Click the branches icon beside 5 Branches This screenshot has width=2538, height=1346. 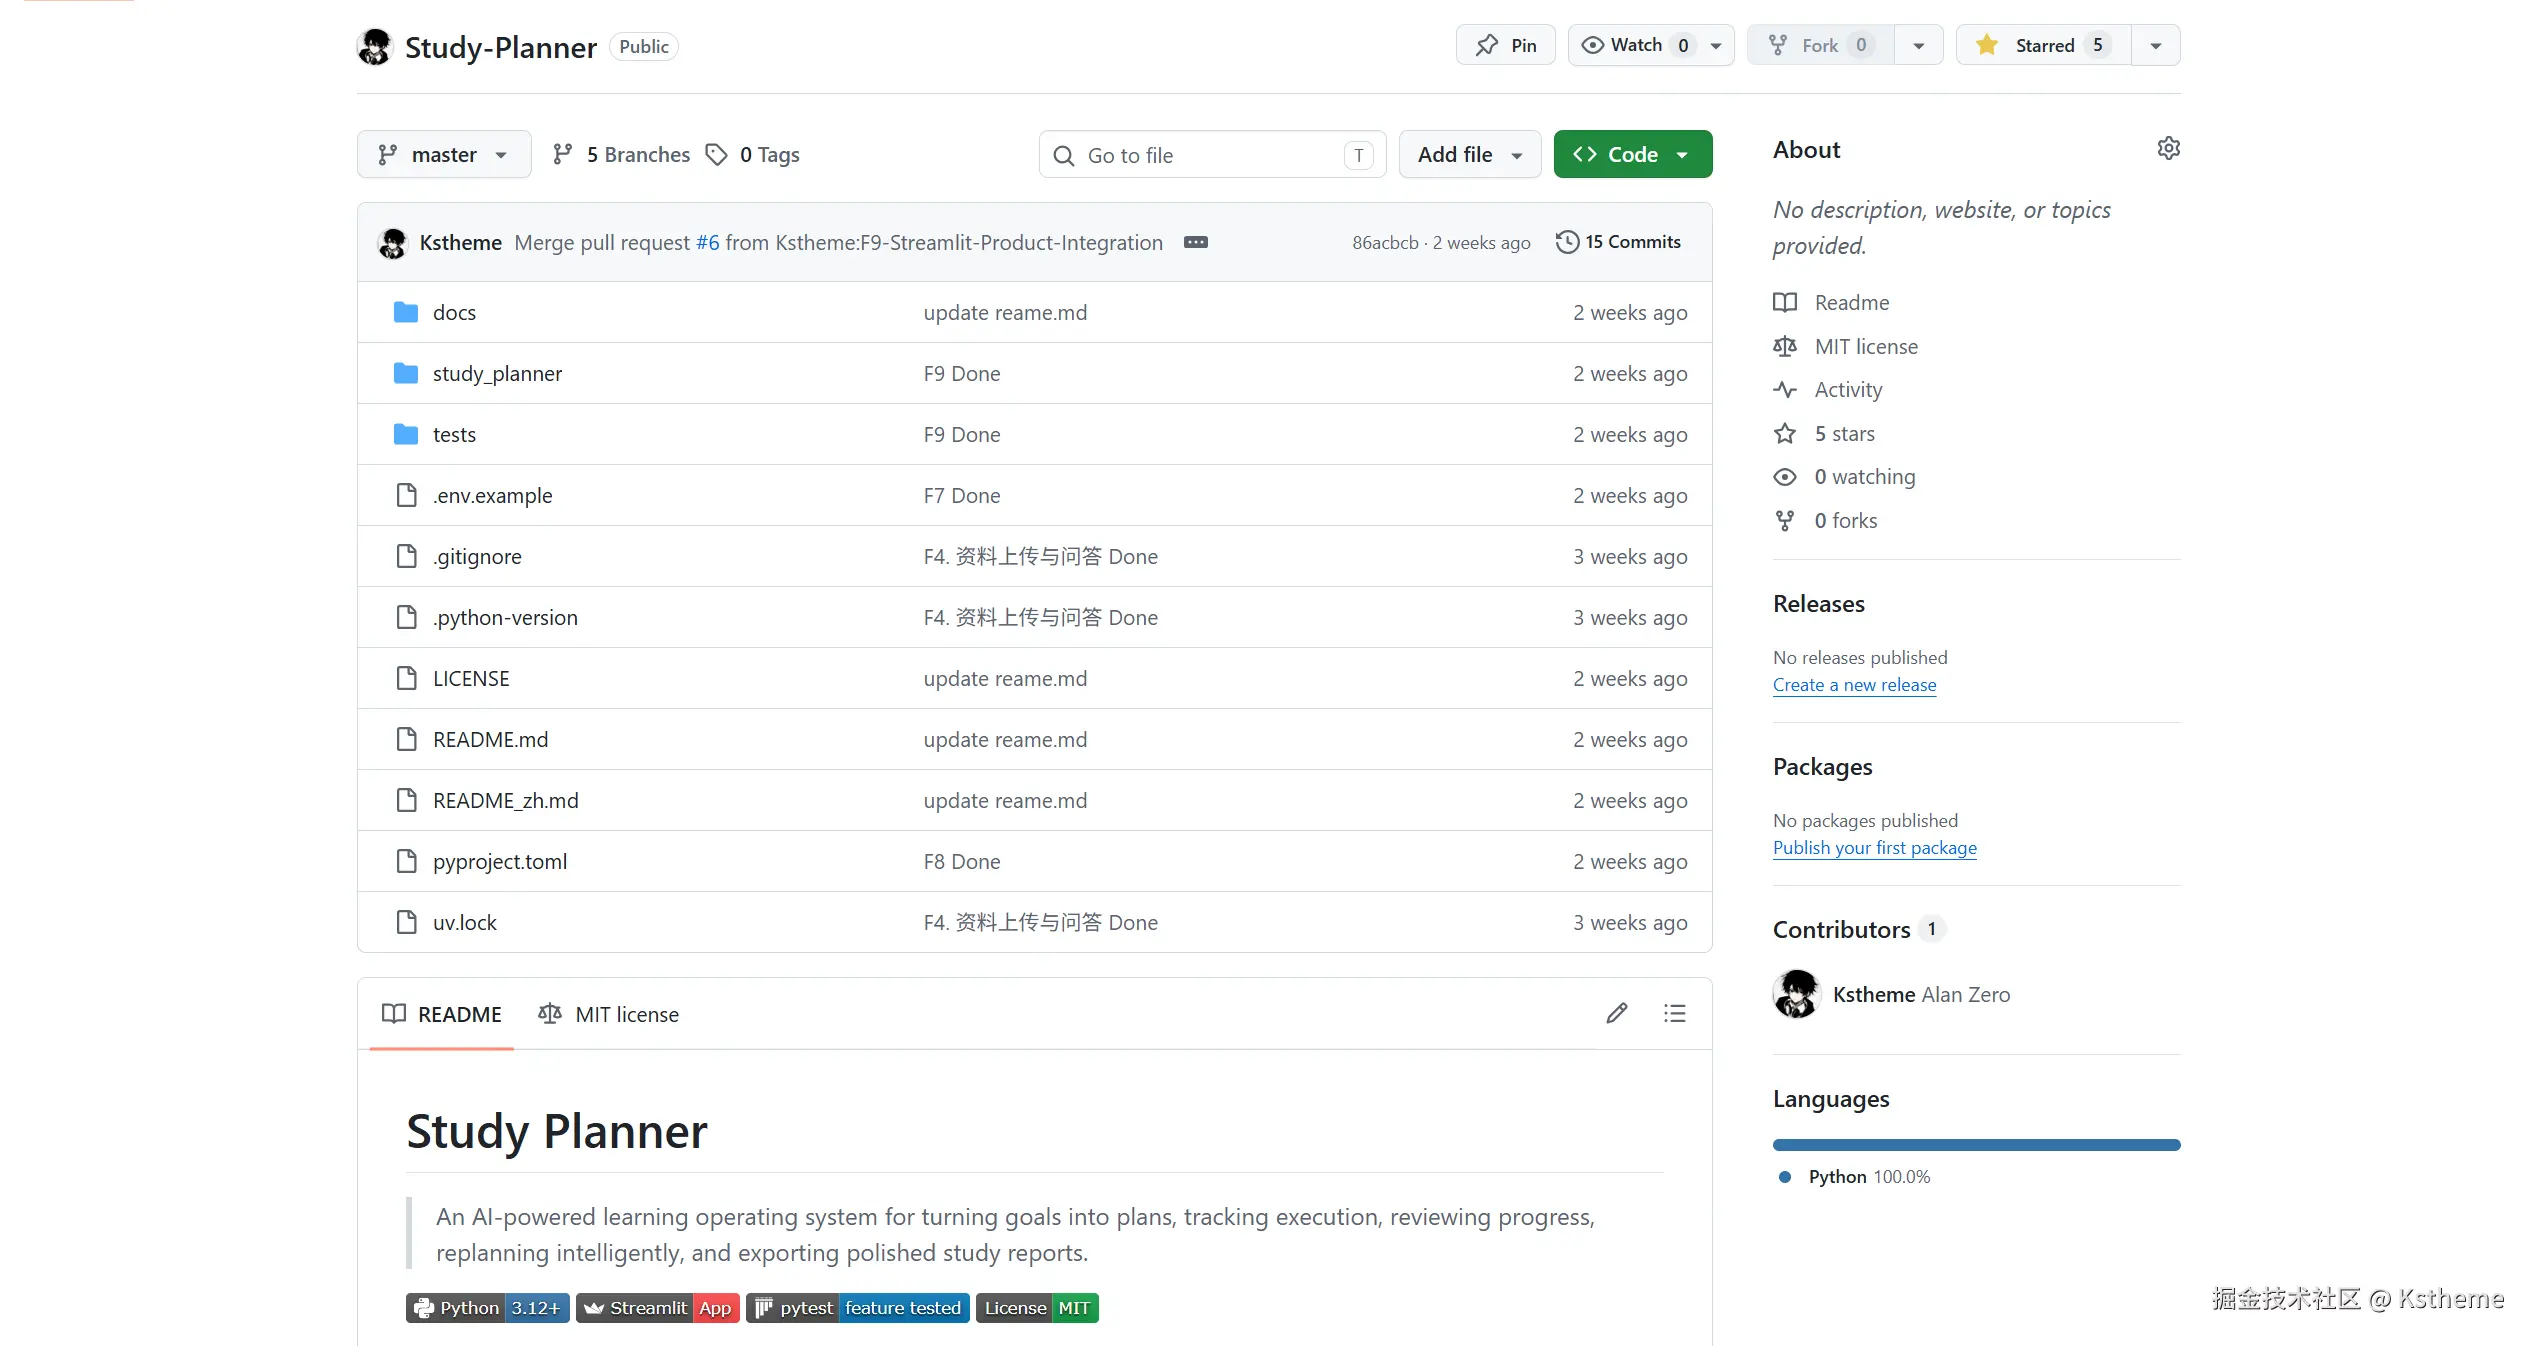(563, 154)
